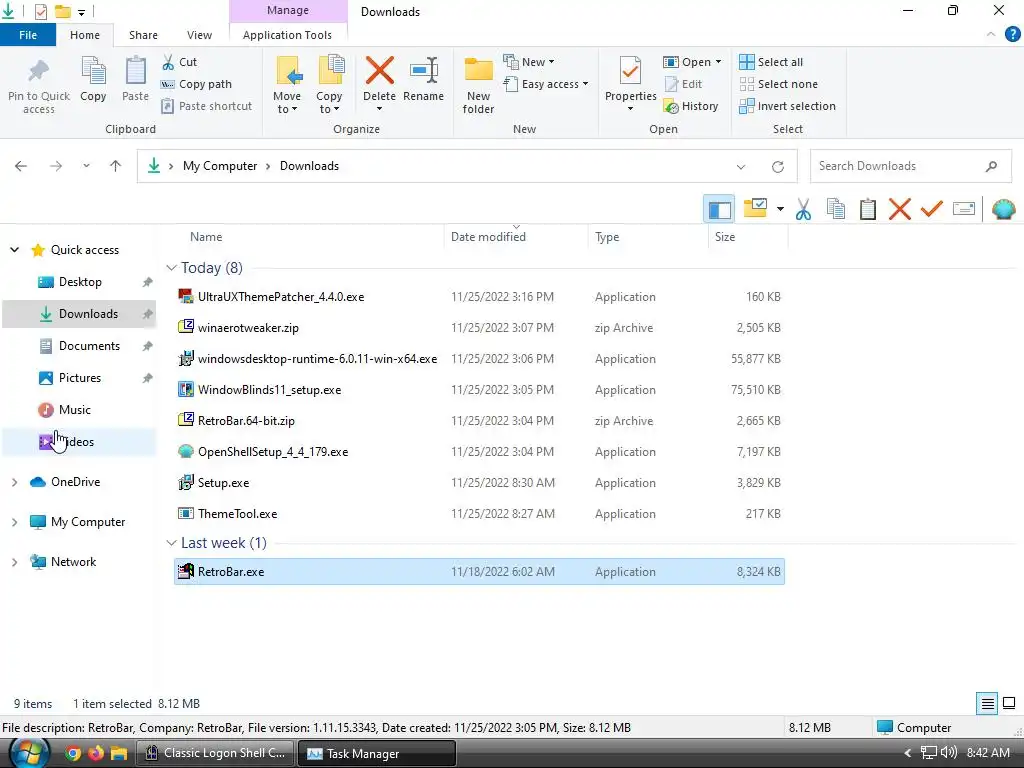Open Desktop in Quick access

(x=80, y=282)
